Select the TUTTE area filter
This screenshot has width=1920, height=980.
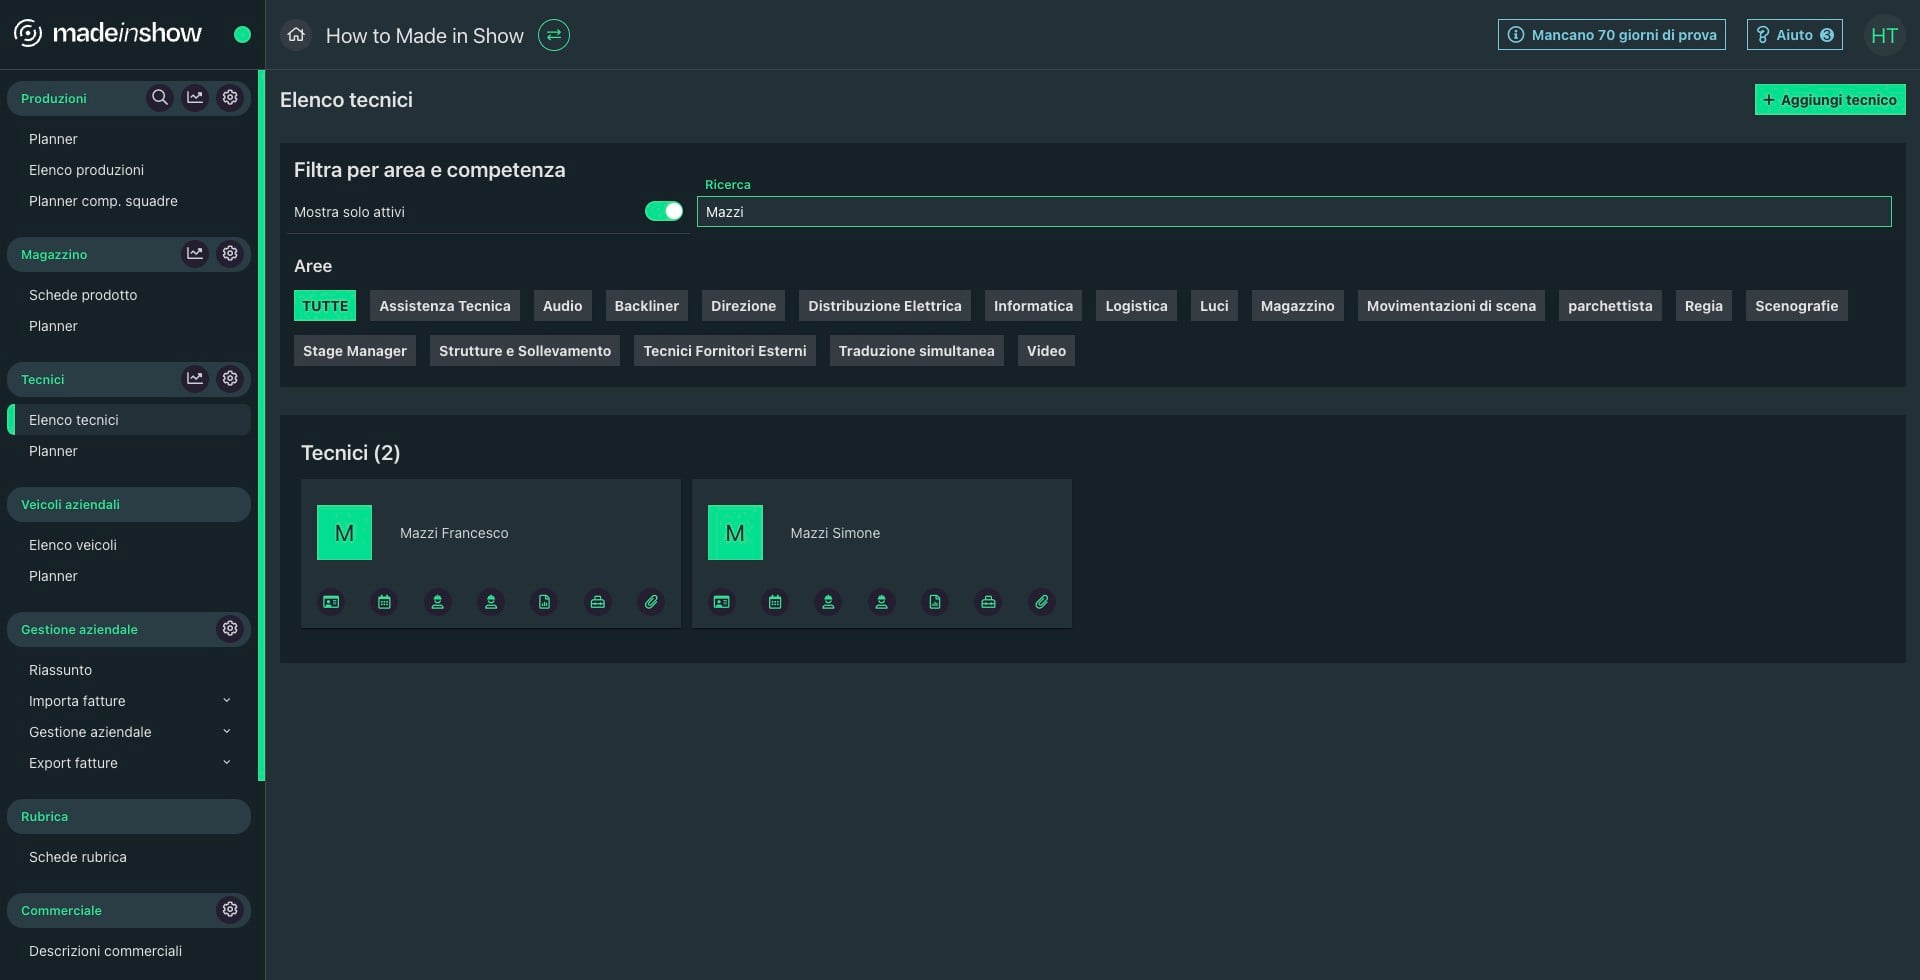coord(325,306)
